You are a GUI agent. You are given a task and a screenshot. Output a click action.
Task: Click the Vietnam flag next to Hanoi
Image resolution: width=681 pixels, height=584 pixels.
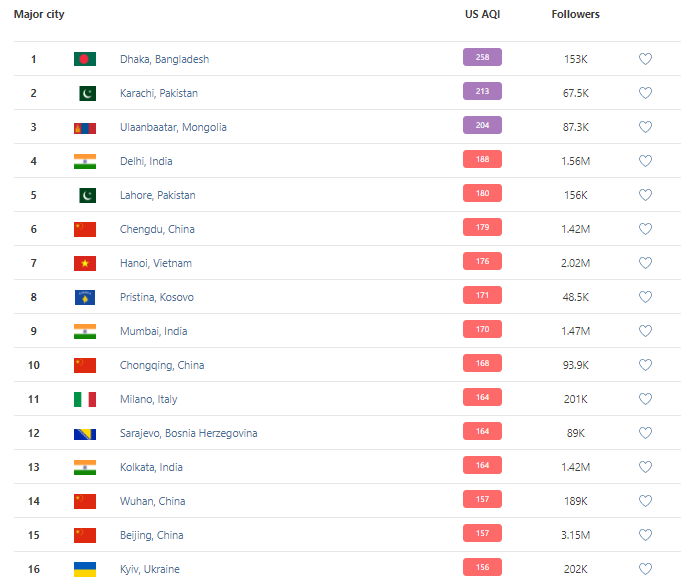click(x=85, y=263)
